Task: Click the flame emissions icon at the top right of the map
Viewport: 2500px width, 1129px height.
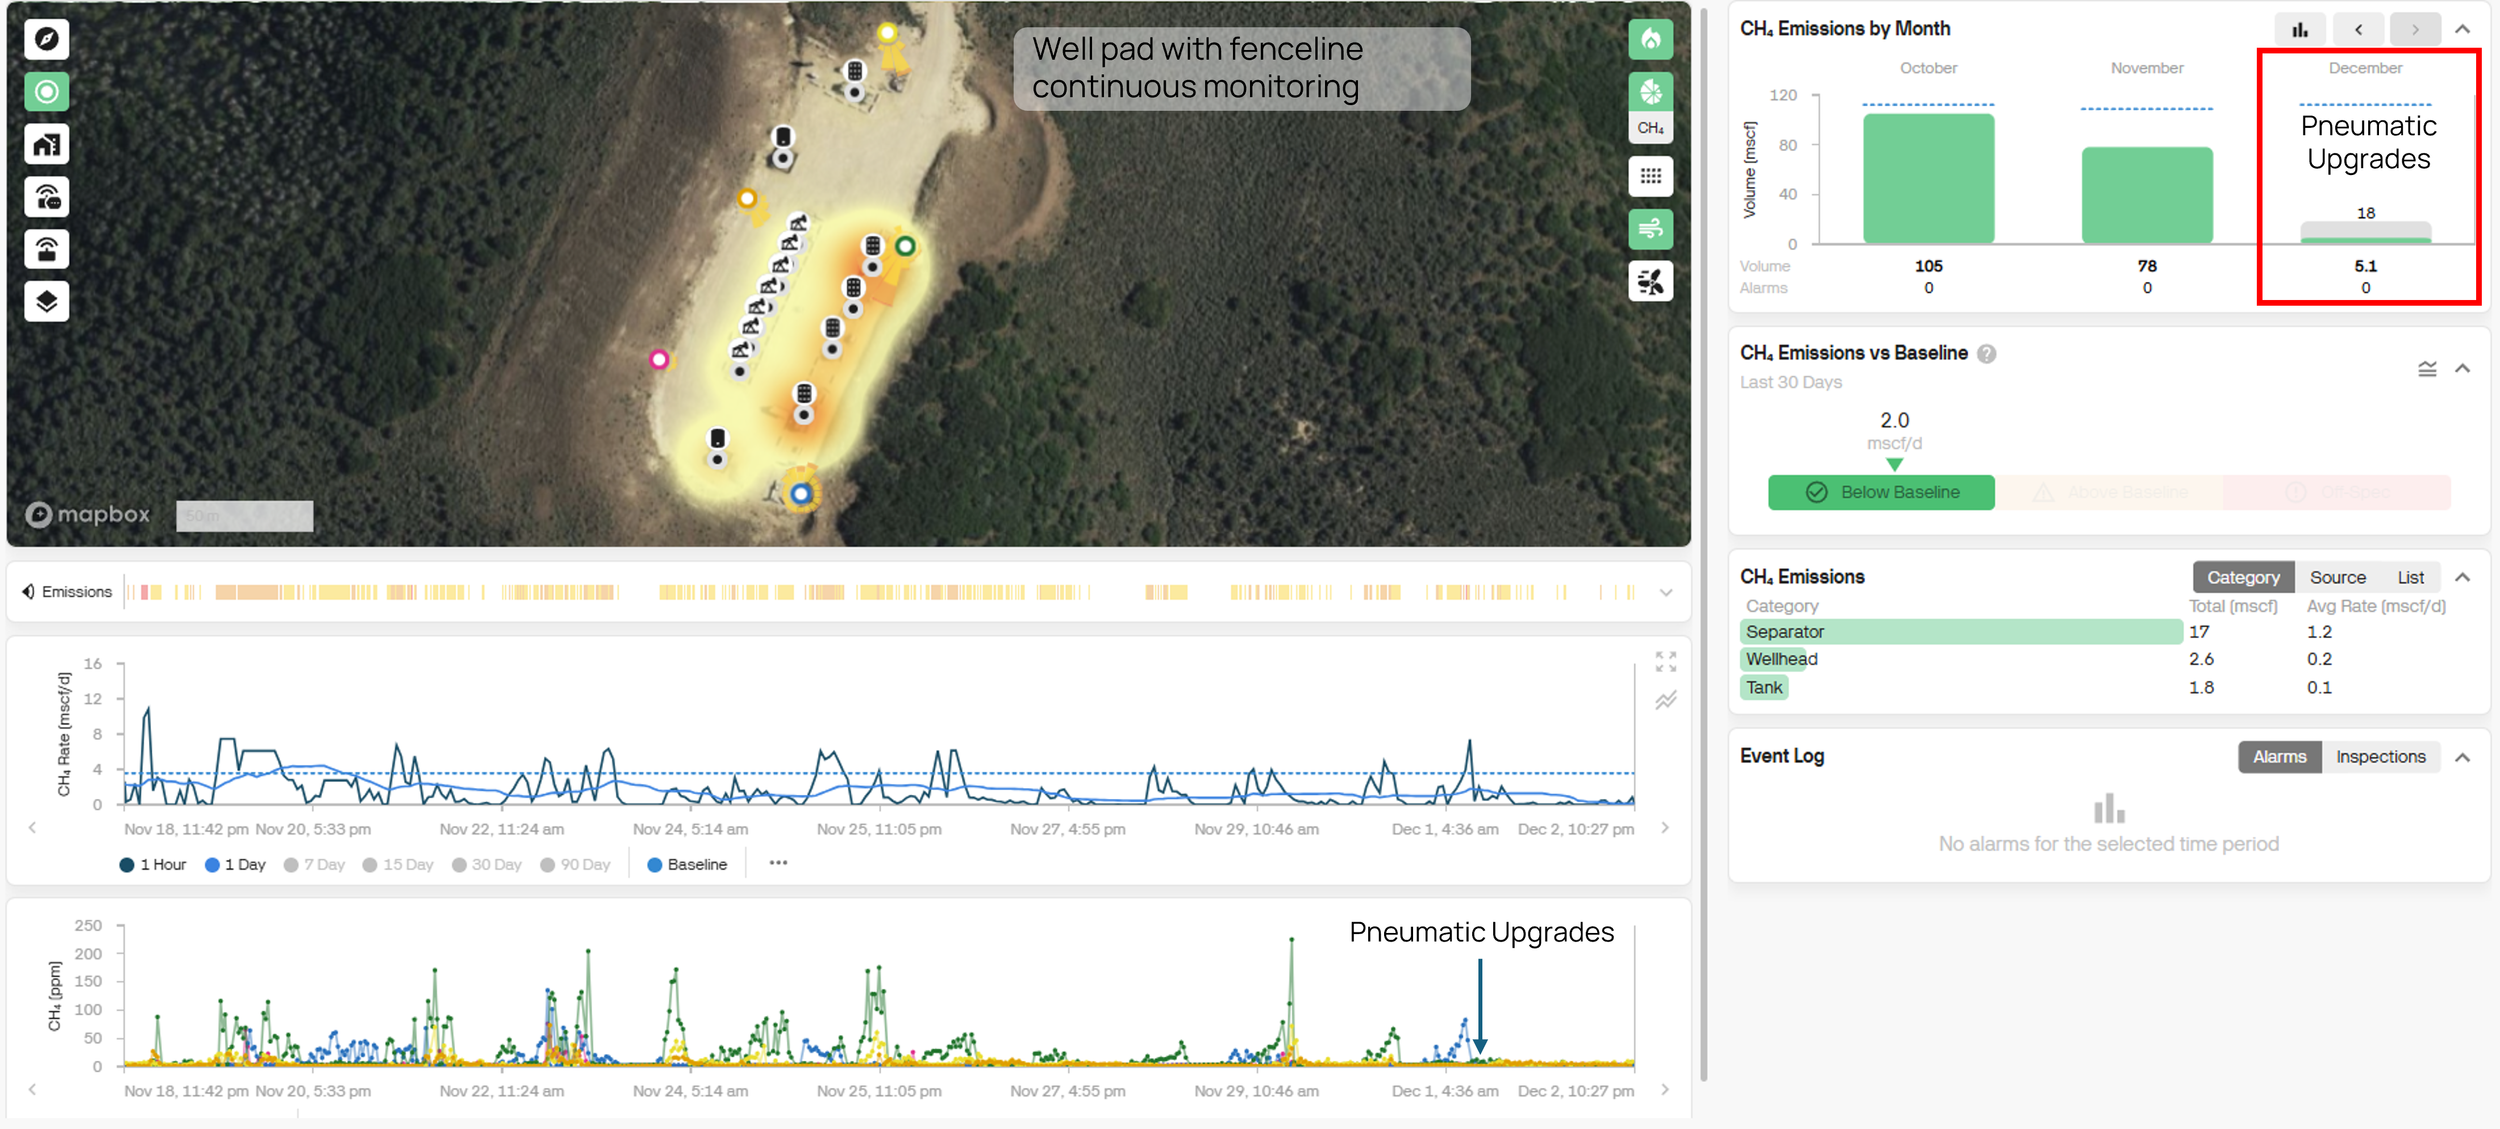Action: coord(1650,39)
